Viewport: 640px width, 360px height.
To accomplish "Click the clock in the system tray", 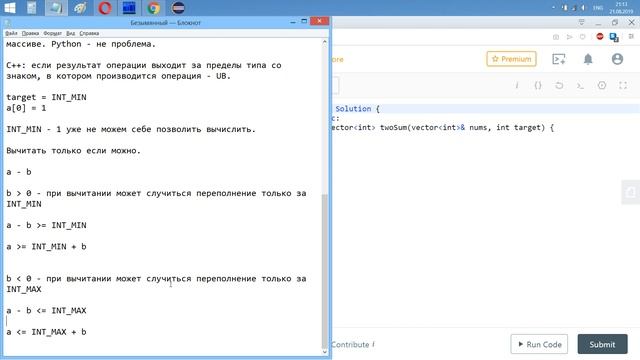I will tap(621, 8).
